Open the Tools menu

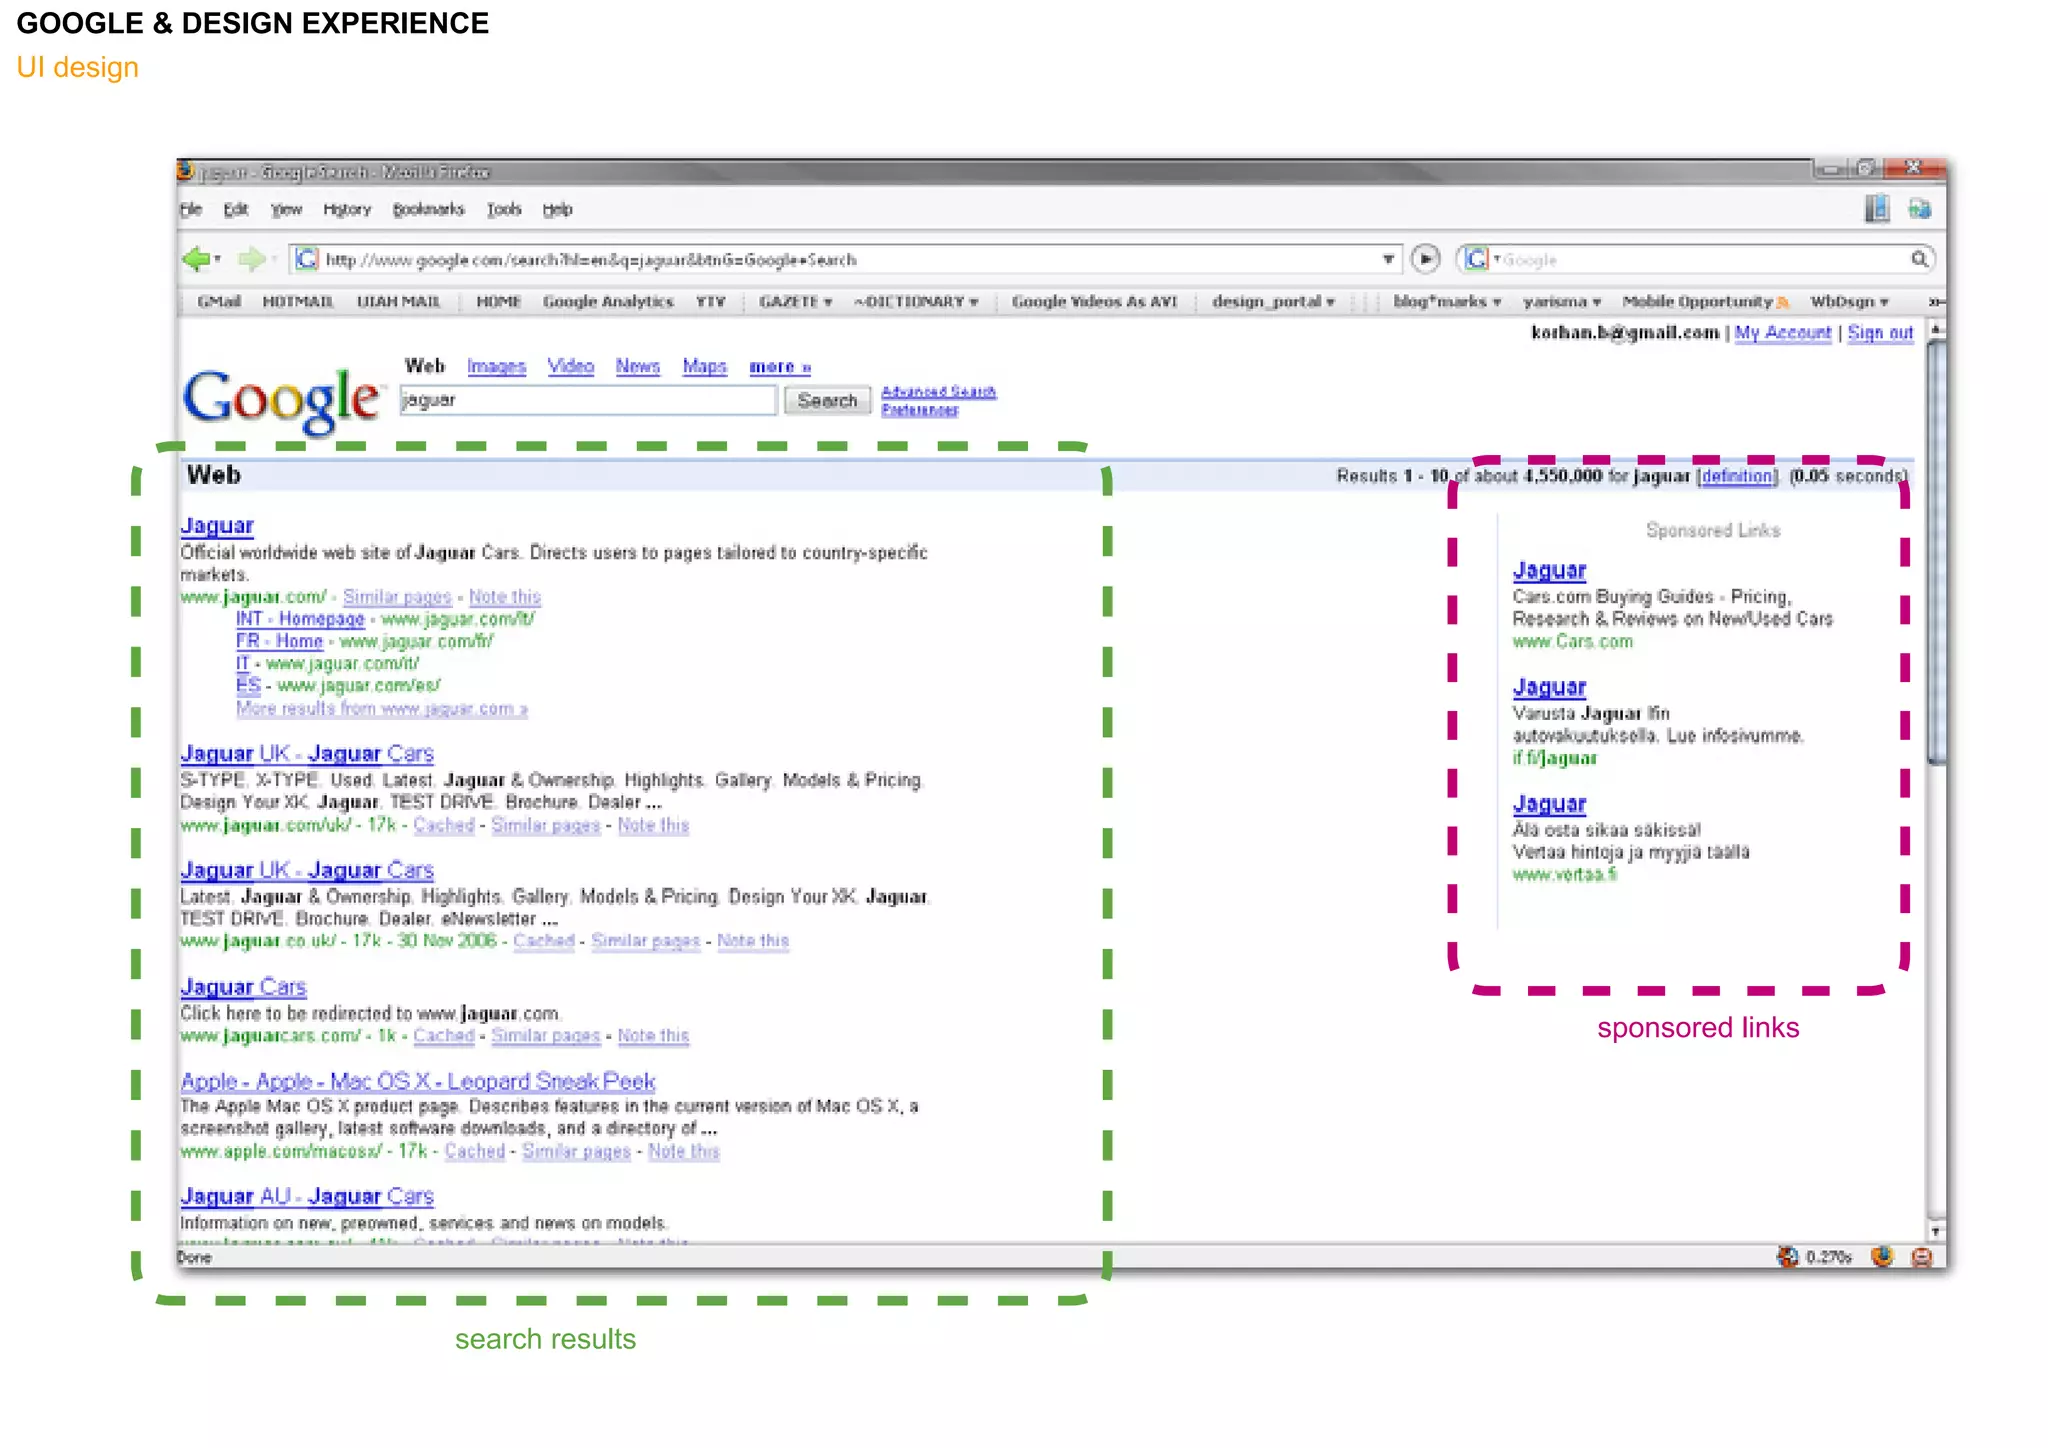[x=504, y=209]
